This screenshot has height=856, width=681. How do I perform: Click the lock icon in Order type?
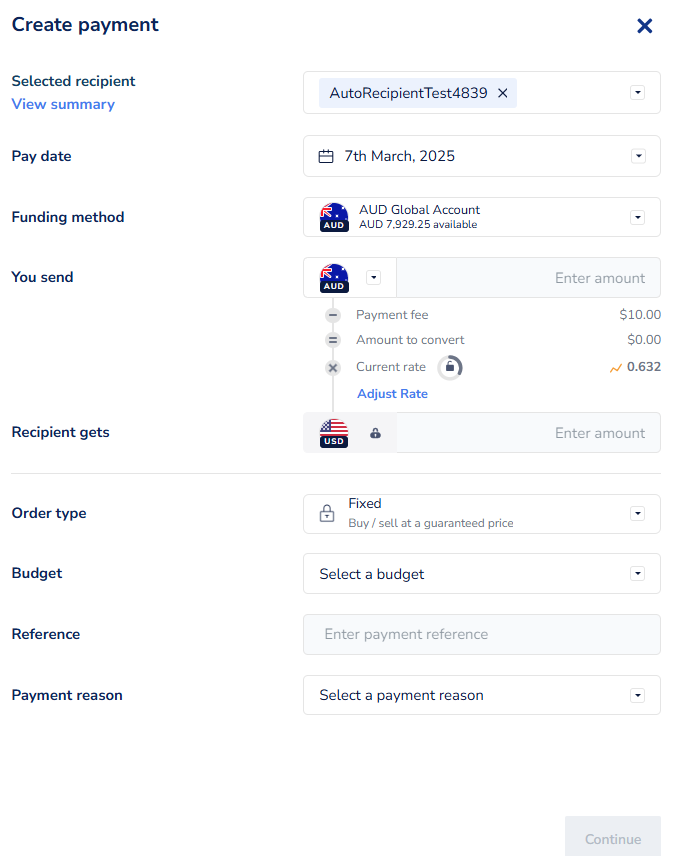coord(327,514)
